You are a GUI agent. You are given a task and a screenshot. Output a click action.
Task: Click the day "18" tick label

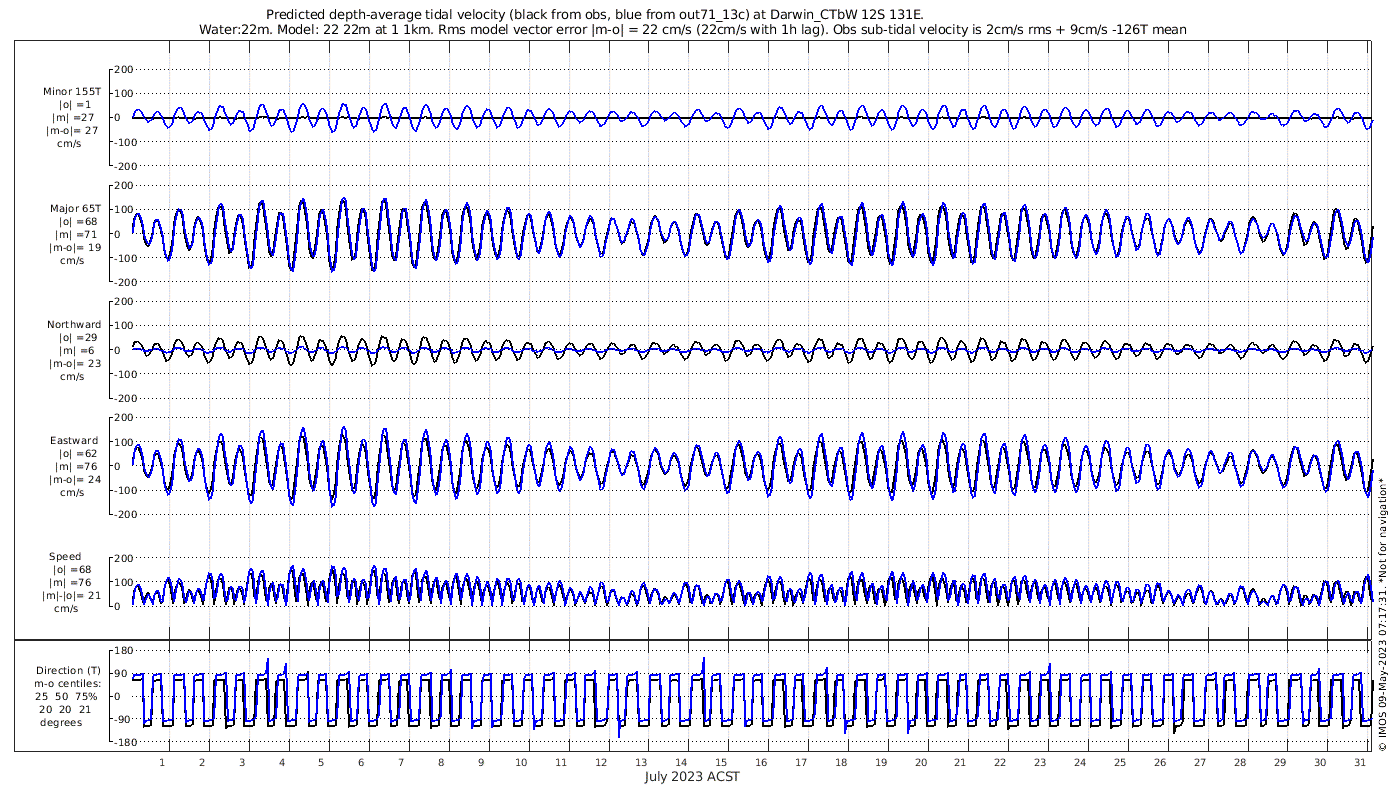point(840,762)
